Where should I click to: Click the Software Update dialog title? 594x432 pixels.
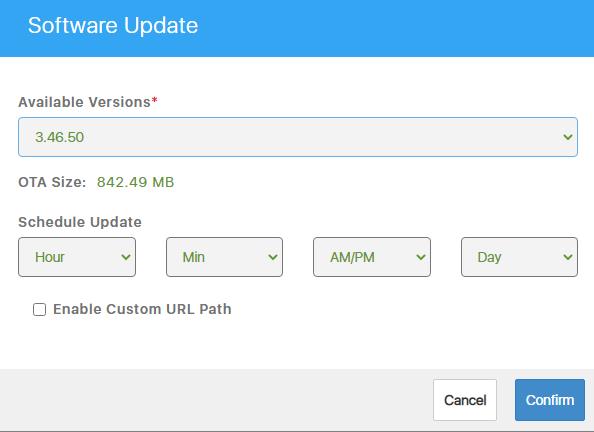(x=113, y=26)
